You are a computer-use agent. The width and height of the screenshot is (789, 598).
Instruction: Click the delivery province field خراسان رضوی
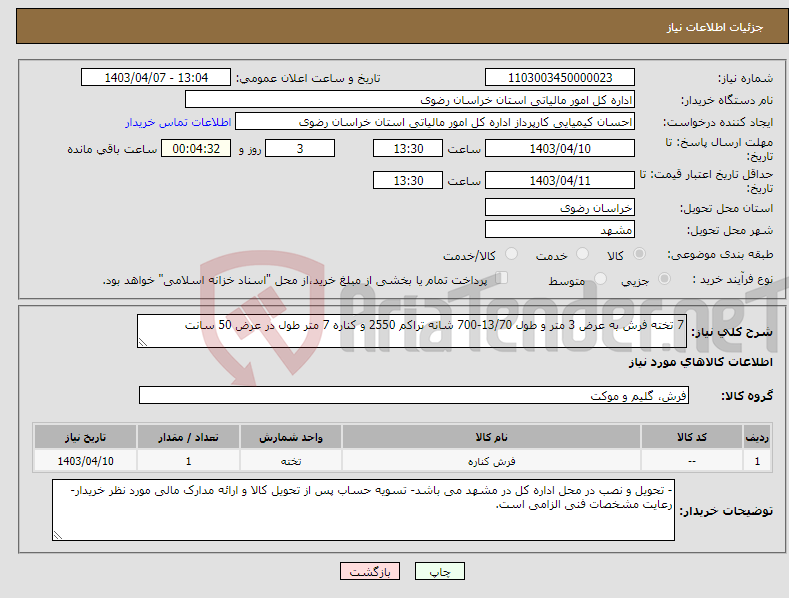[560, 207]
